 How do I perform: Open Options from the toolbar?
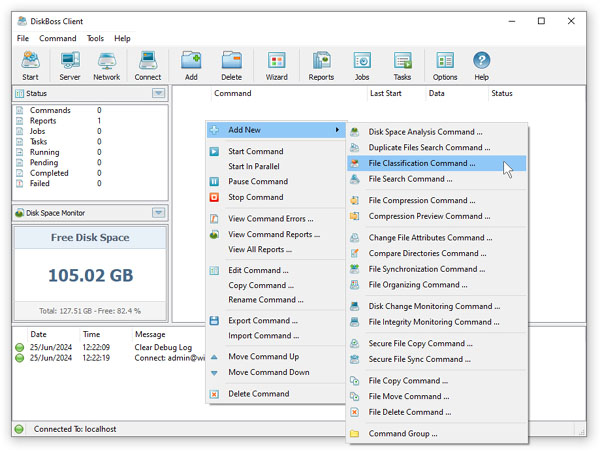click(445, 66)
